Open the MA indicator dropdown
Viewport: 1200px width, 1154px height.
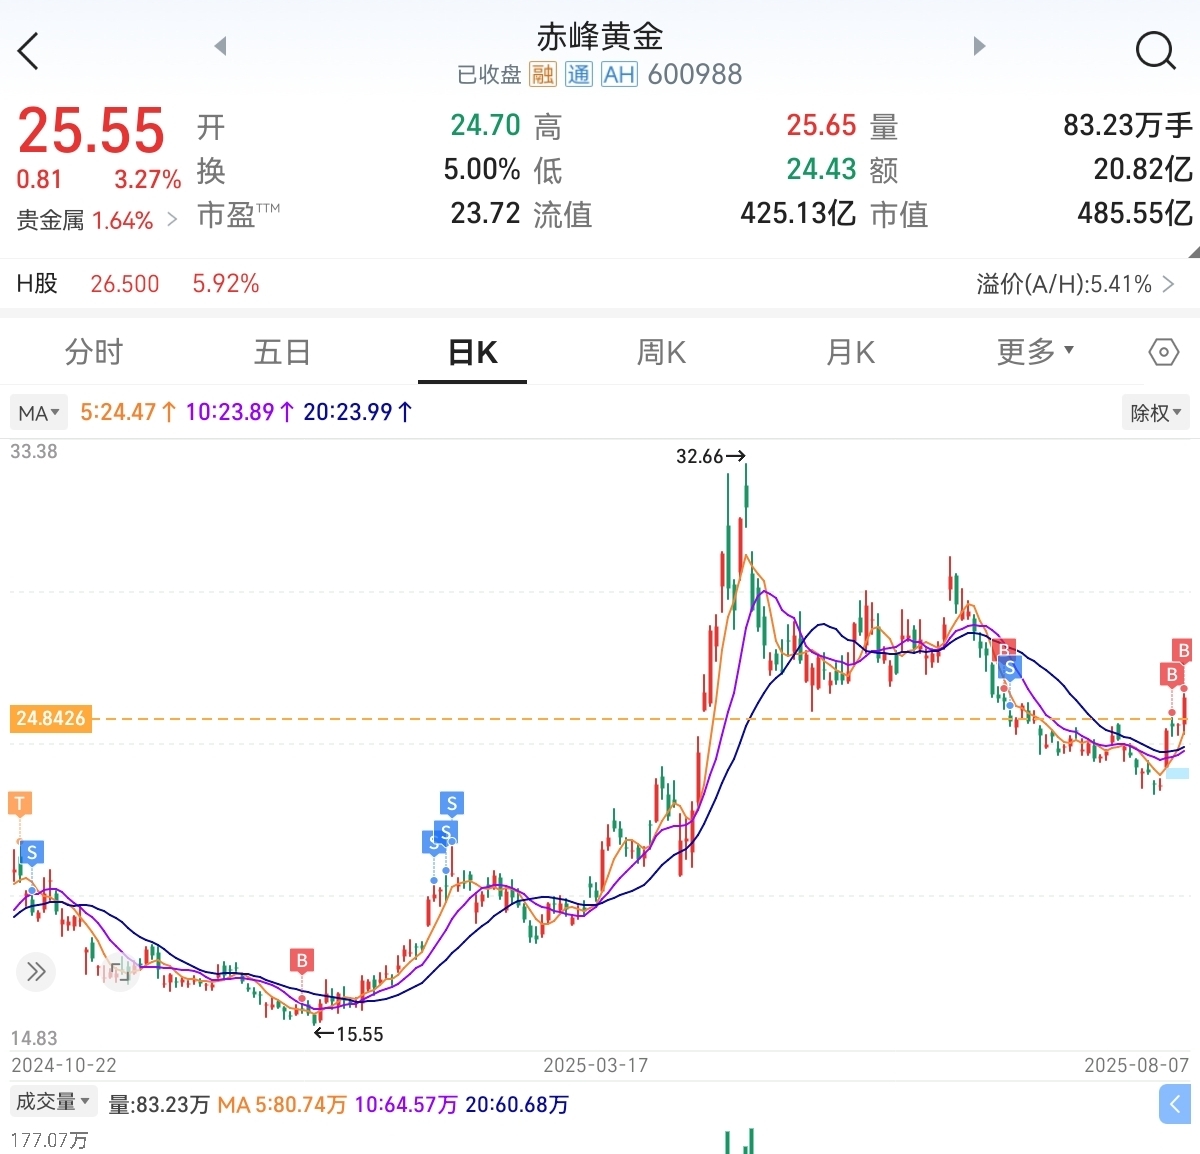39,412
